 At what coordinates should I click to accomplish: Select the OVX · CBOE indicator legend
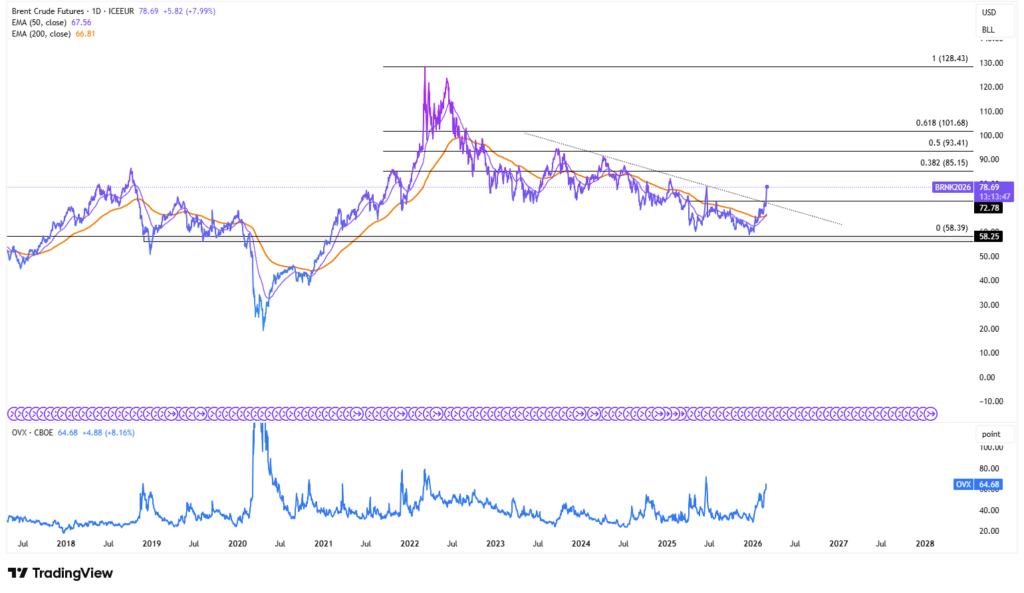pyautogui.click(x=35, y=433)
